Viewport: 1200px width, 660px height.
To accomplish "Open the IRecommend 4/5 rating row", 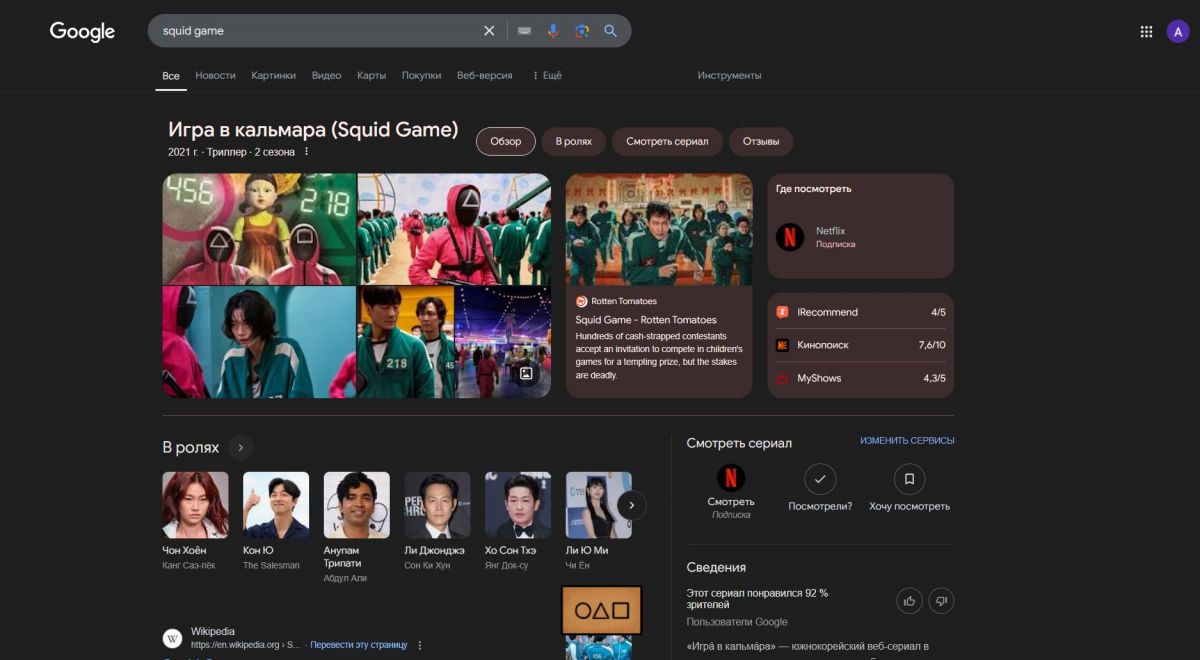I will pyautogui.click(x=861, y=312).
